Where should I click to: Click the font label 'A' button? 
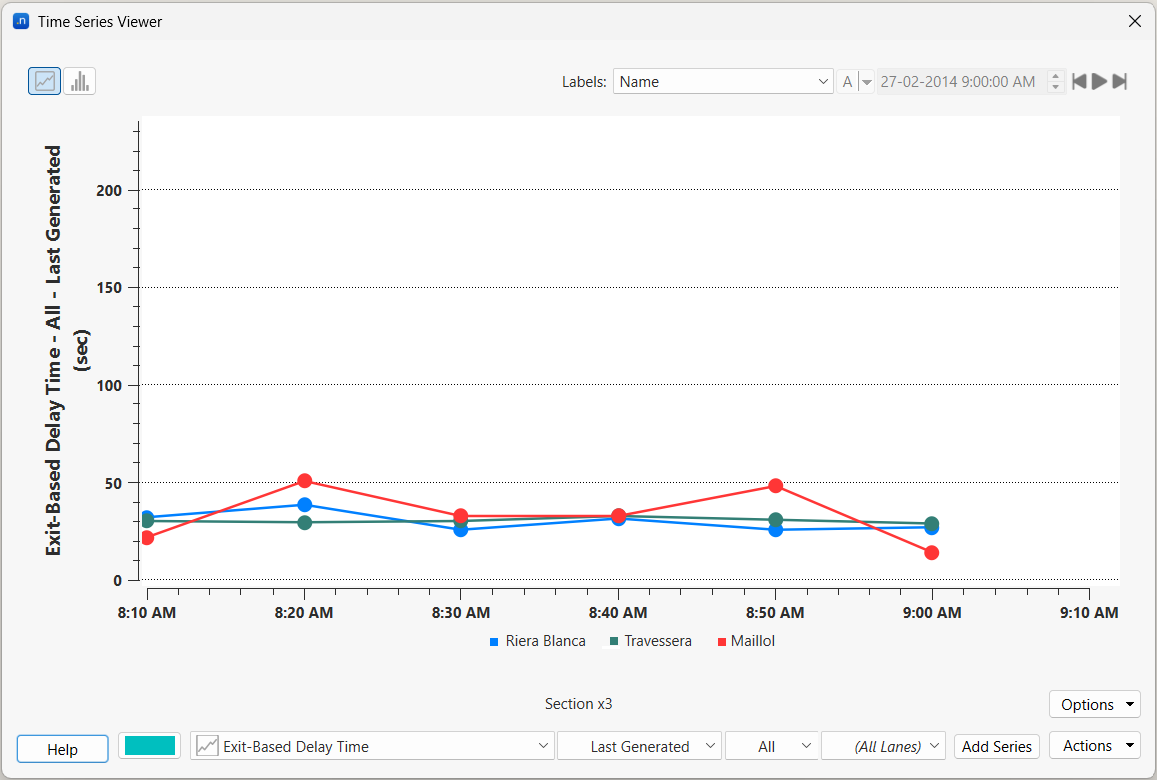(847, 82)
